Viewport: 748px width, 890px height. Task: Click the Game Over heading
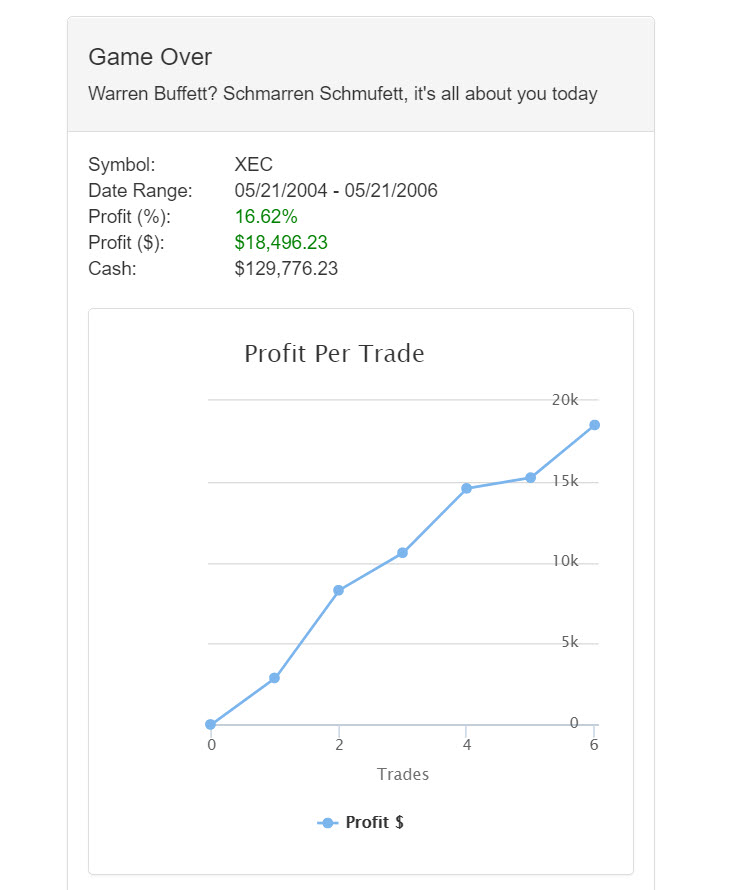150,57
